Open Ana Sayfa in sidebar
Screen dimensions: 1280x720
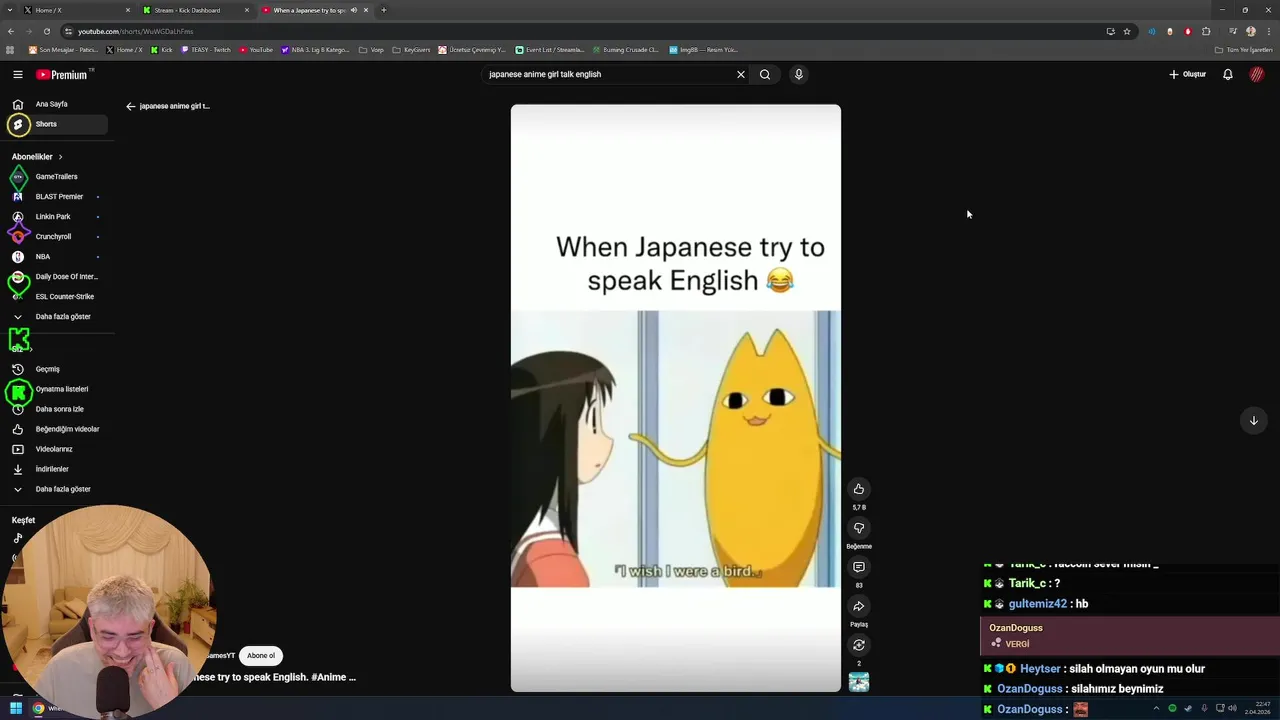tap(56, 104)
